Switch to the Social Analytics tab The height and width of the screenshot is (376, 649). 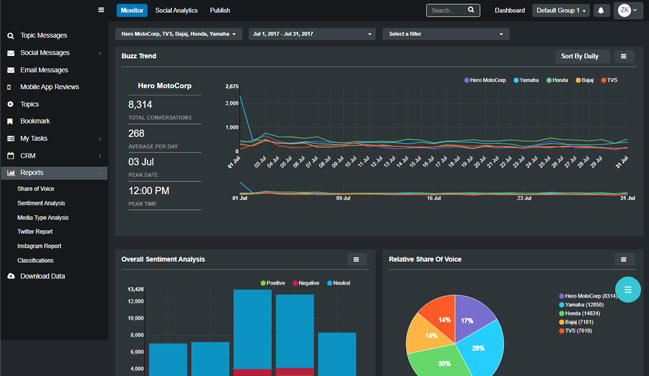pos(176,10)
